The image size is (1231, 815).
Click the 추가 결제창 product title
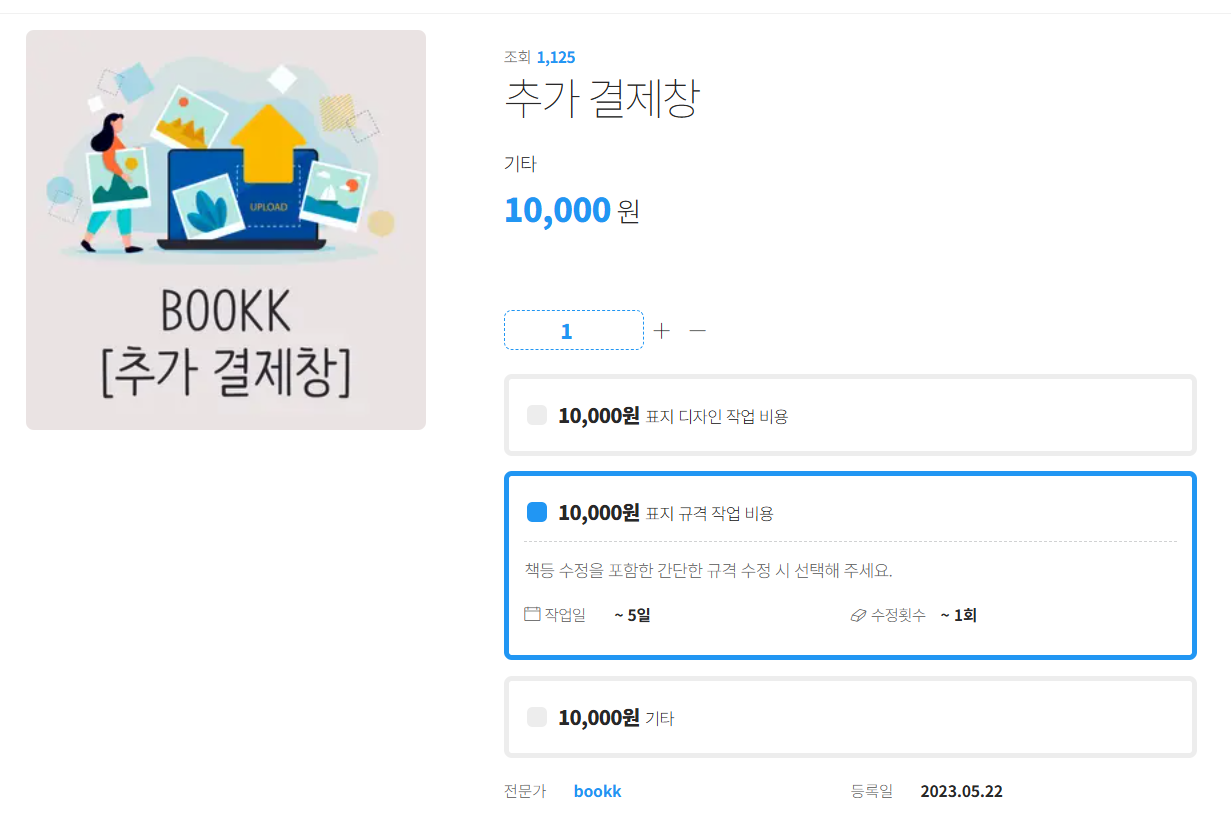tap(602, 98)
